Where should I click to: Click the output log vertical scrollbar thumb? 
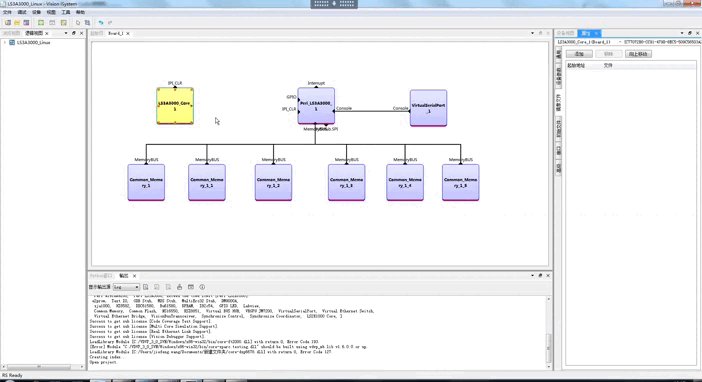coord(549,348)
